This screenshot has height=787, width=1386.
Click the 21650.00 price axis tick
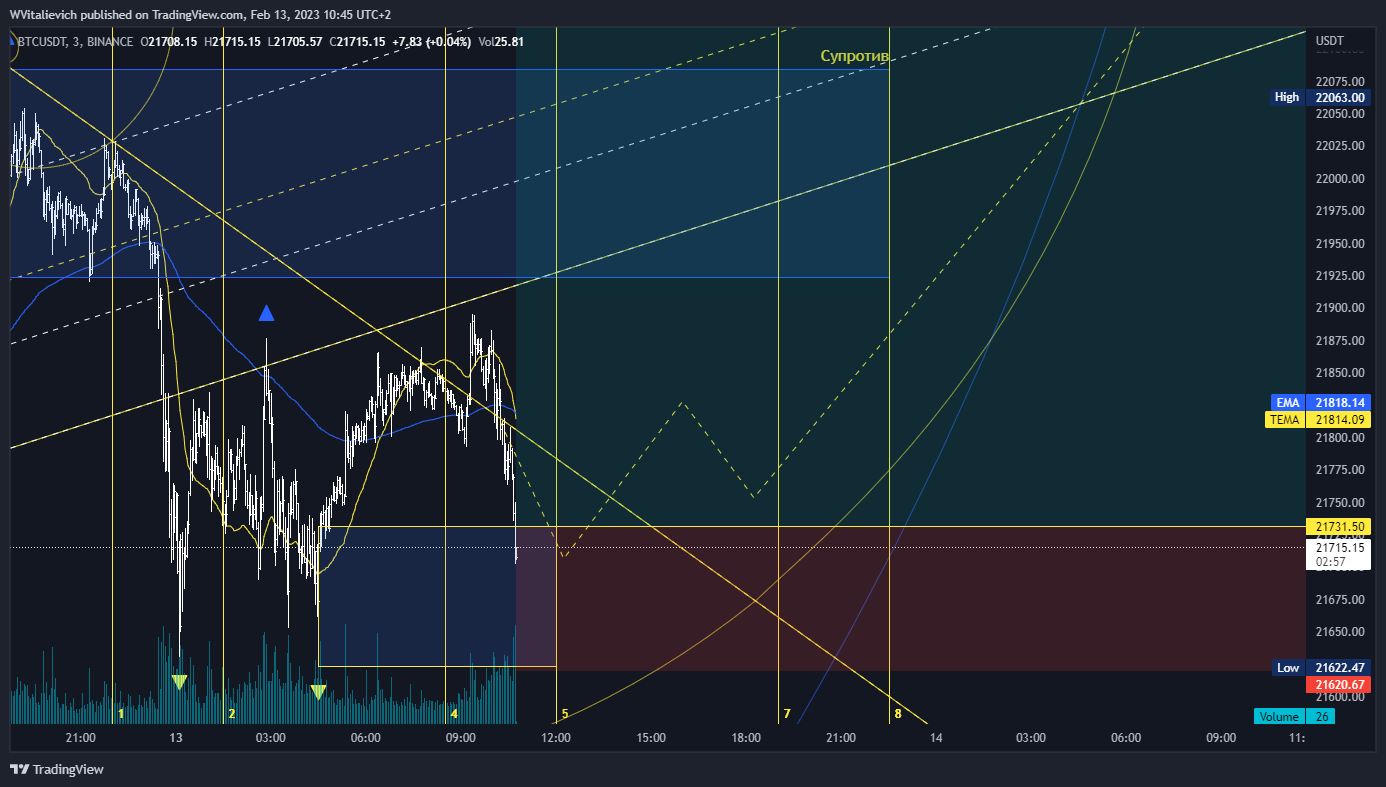(x=1340, y=632)
